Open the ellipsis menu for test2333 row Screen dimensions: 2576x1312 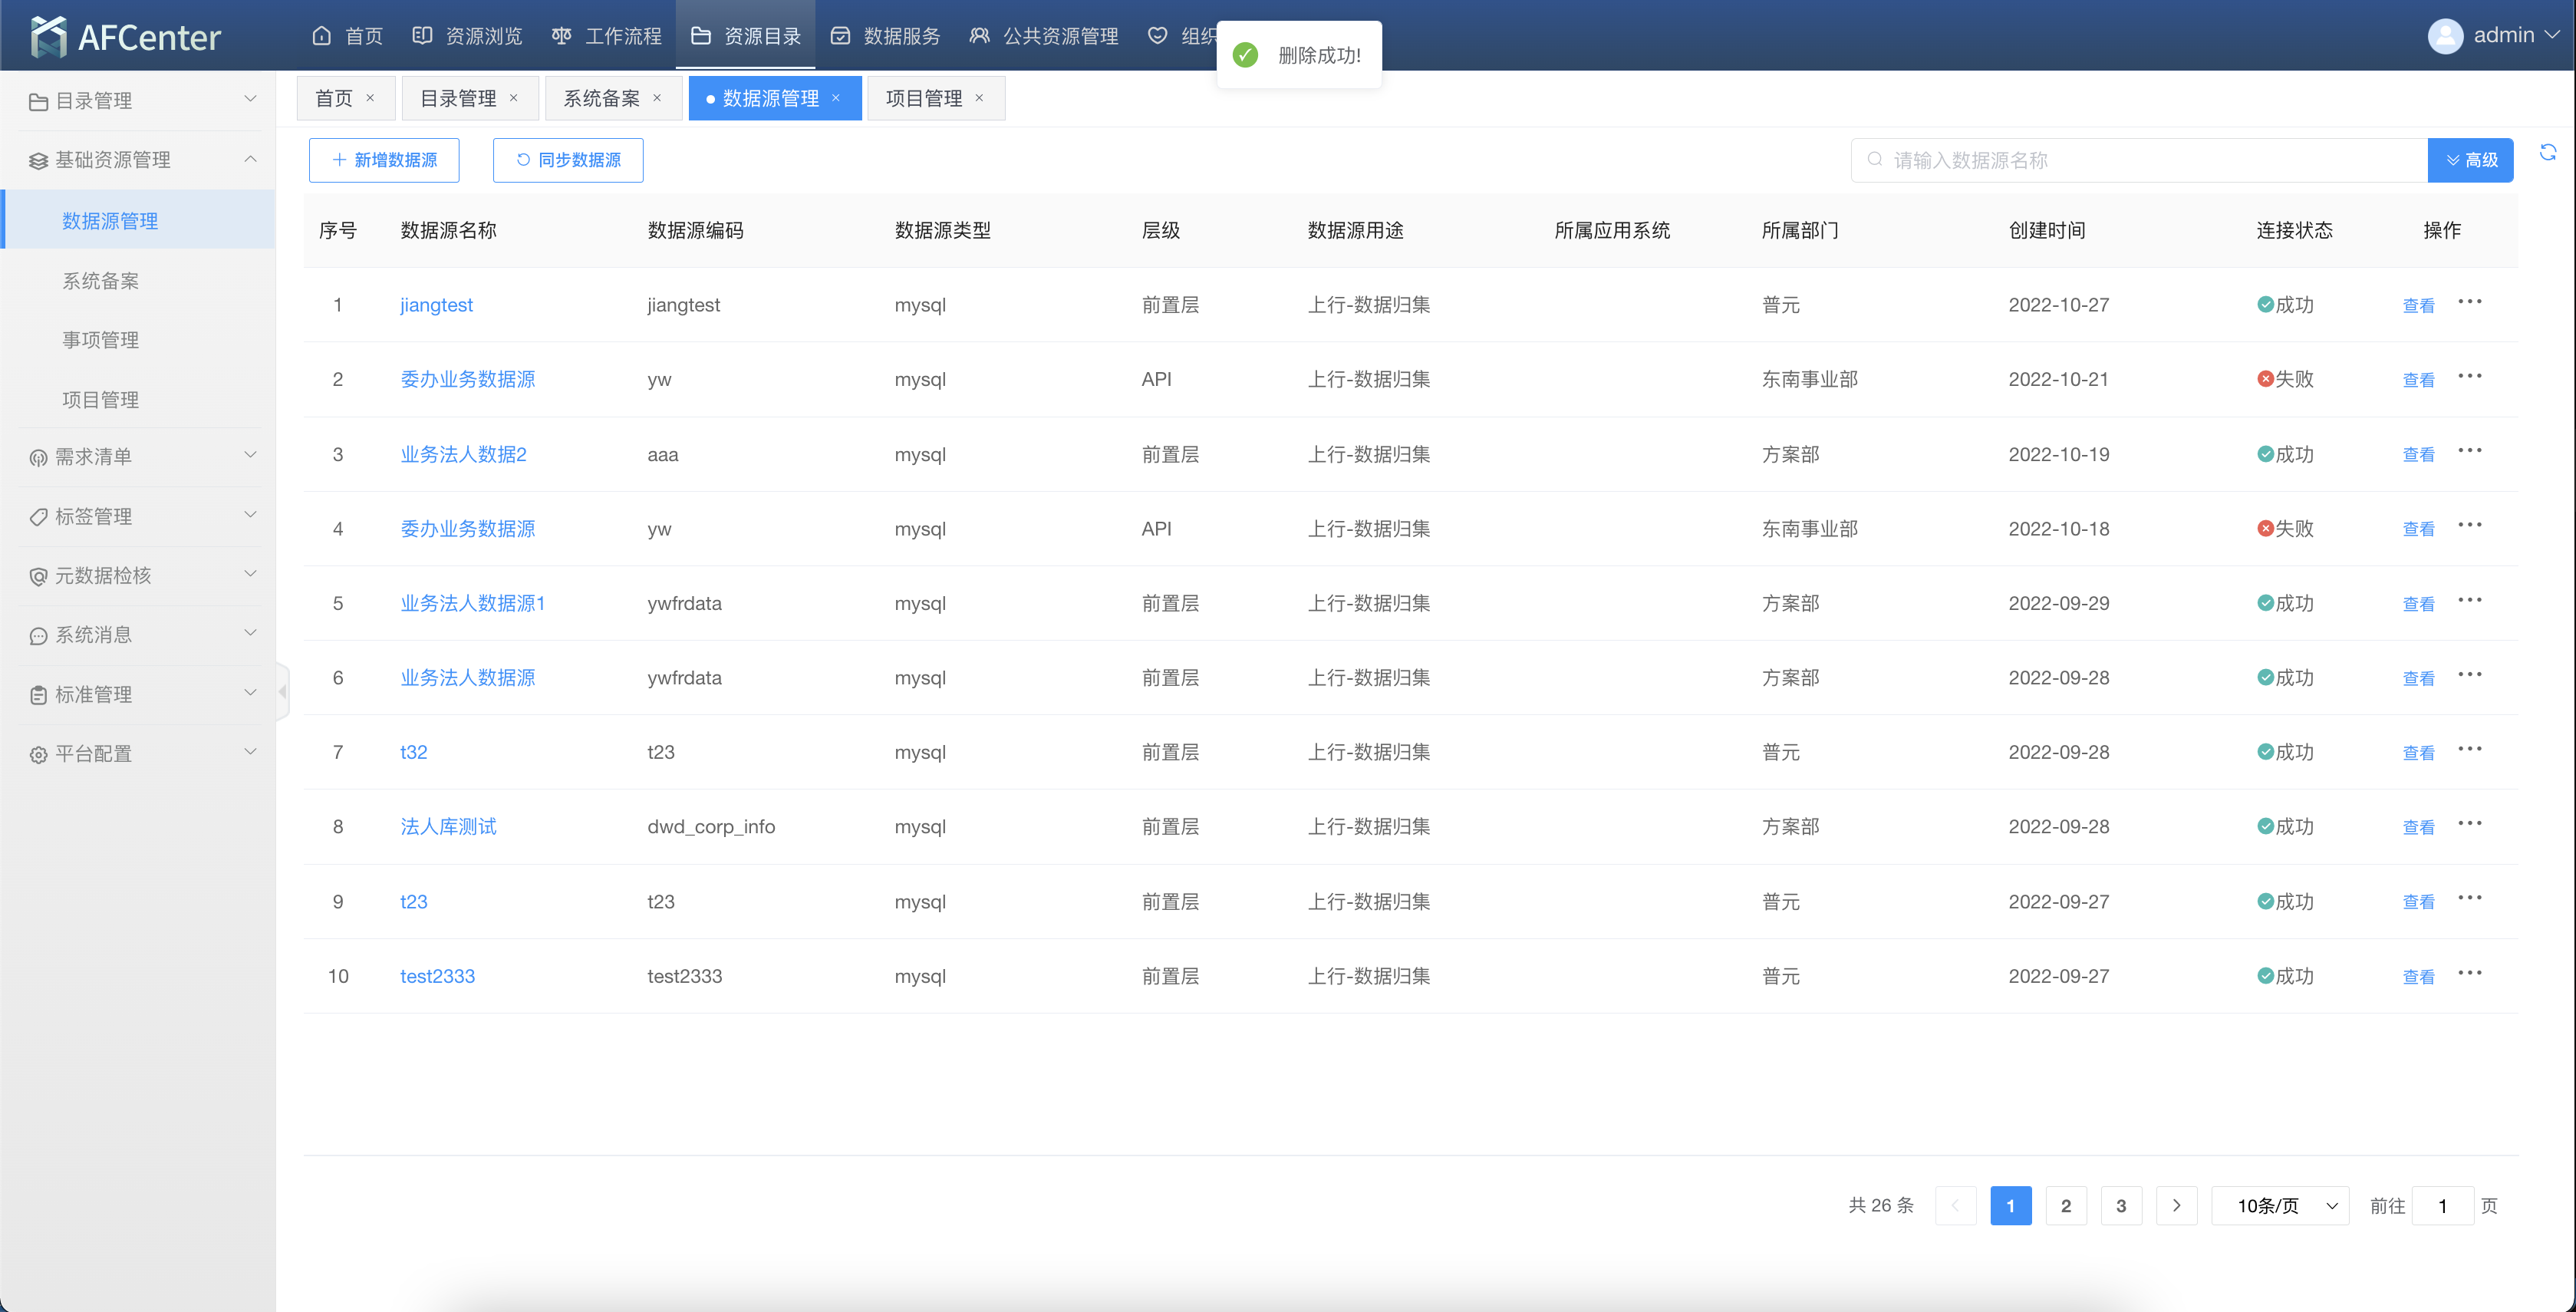coord(2469,973)
